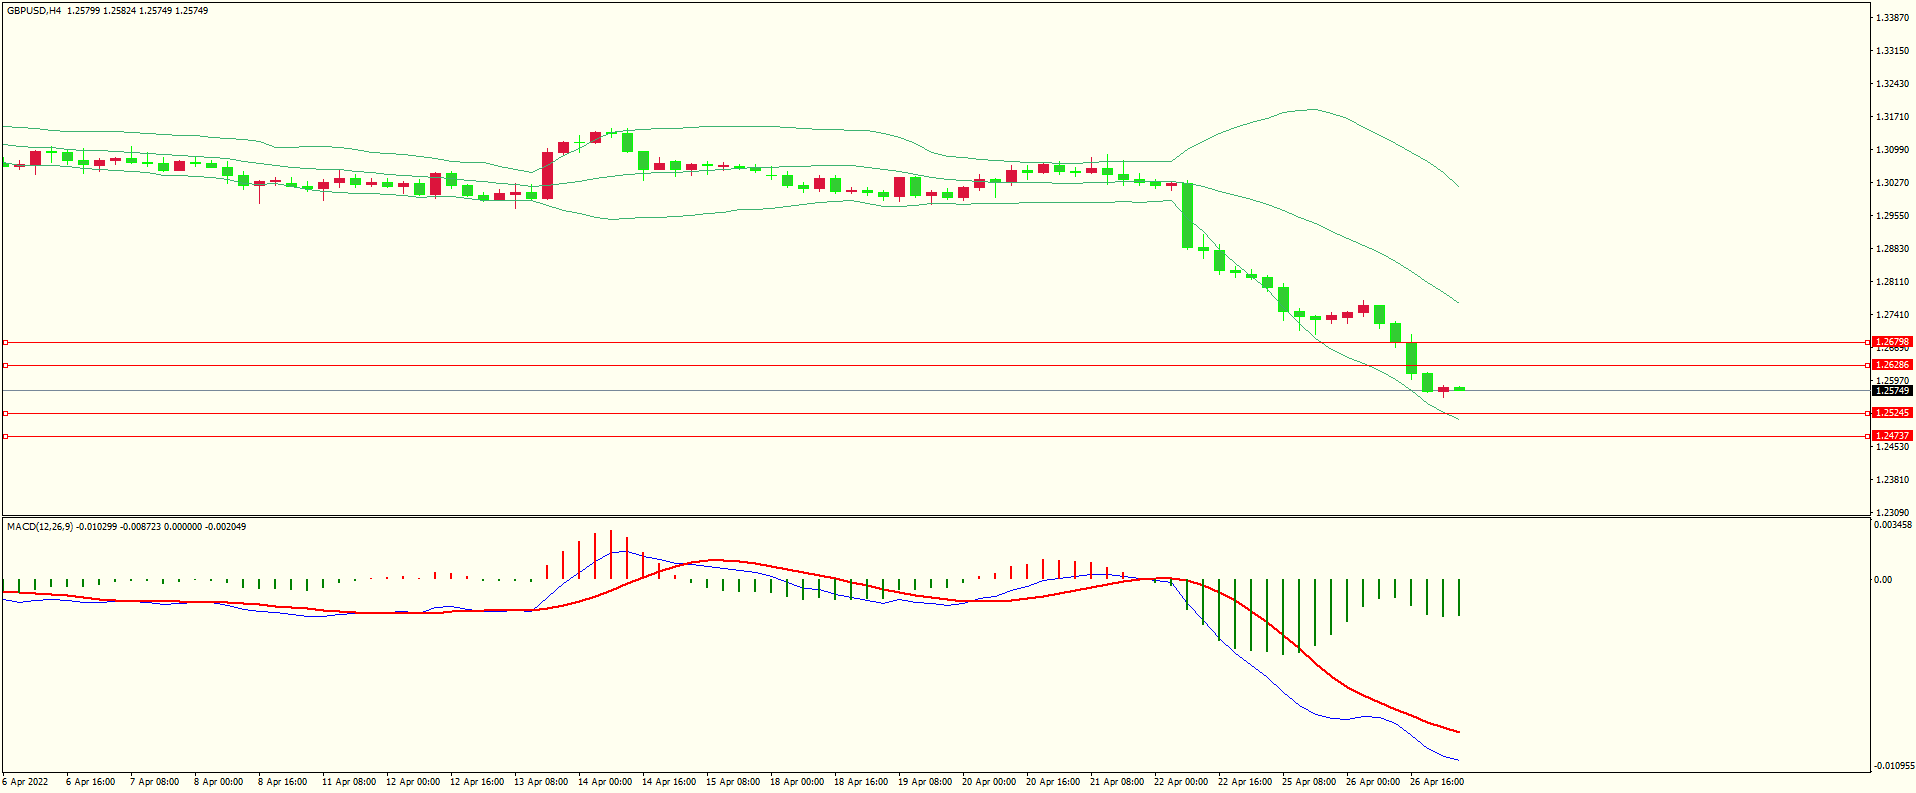Grab right-side handle of the 1.26798 line
The width and height of the screenshot is (1916, 793).
coord(1869,342)
